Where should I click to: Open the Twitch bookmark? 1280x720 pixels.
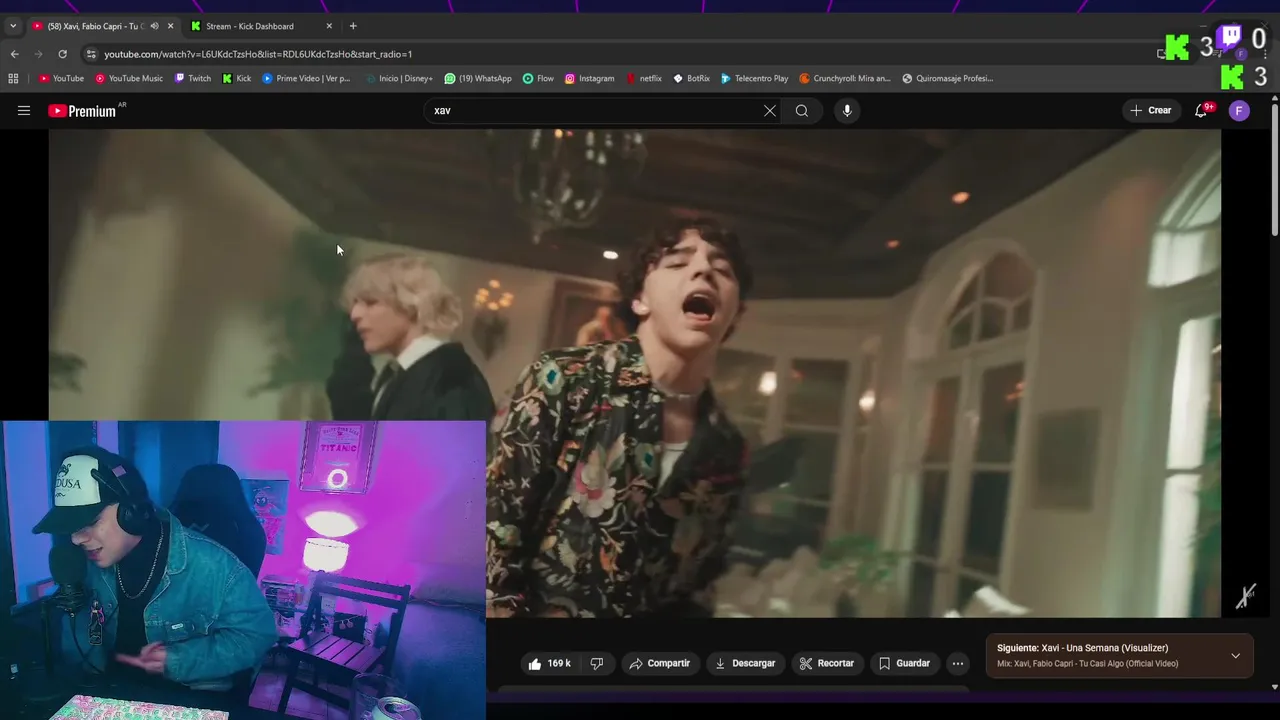[193, 78]
